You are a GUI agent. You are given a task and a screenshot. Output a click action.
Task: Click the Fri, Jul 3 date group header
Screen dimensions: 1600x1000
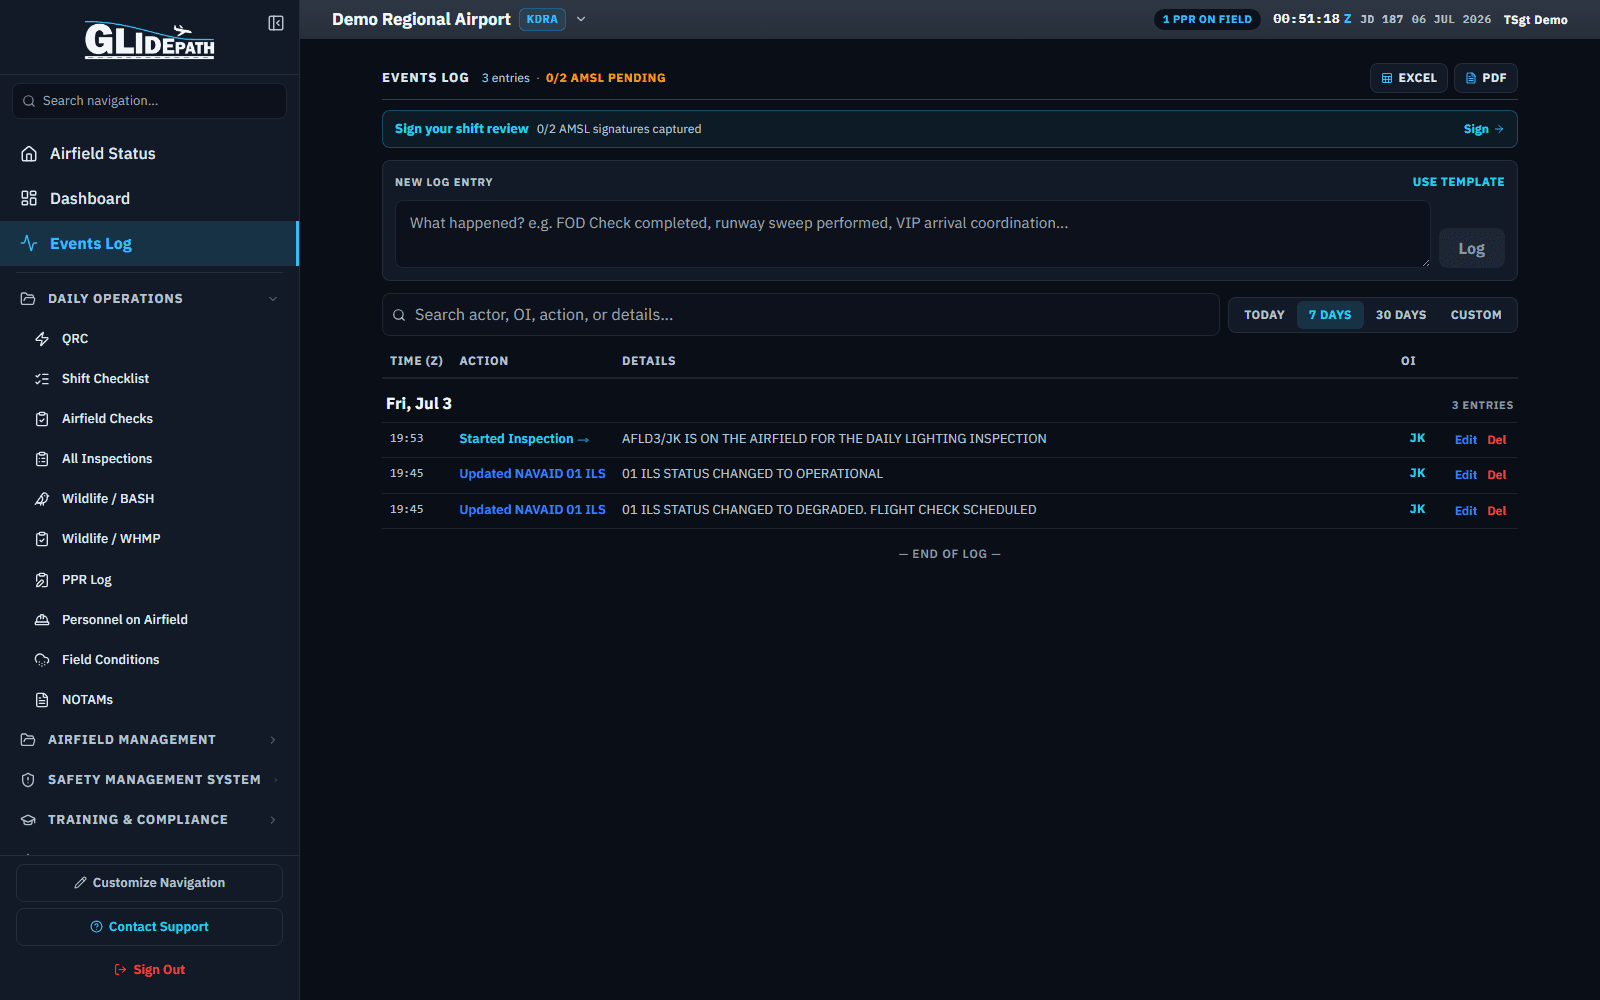(419, 404)
